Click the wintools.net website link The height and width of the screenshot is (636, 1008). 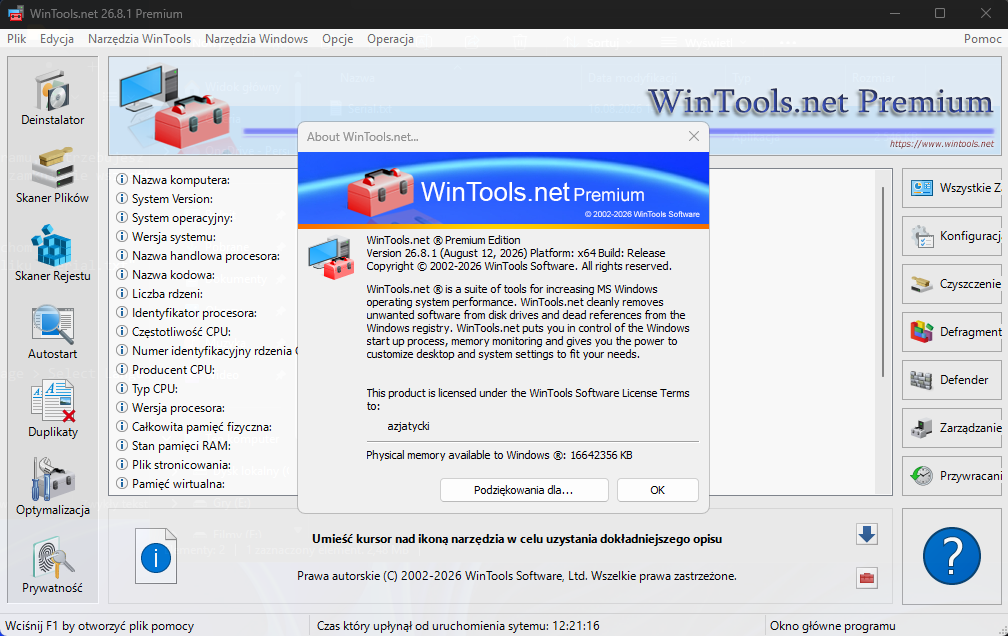click(x=942, y=144)
